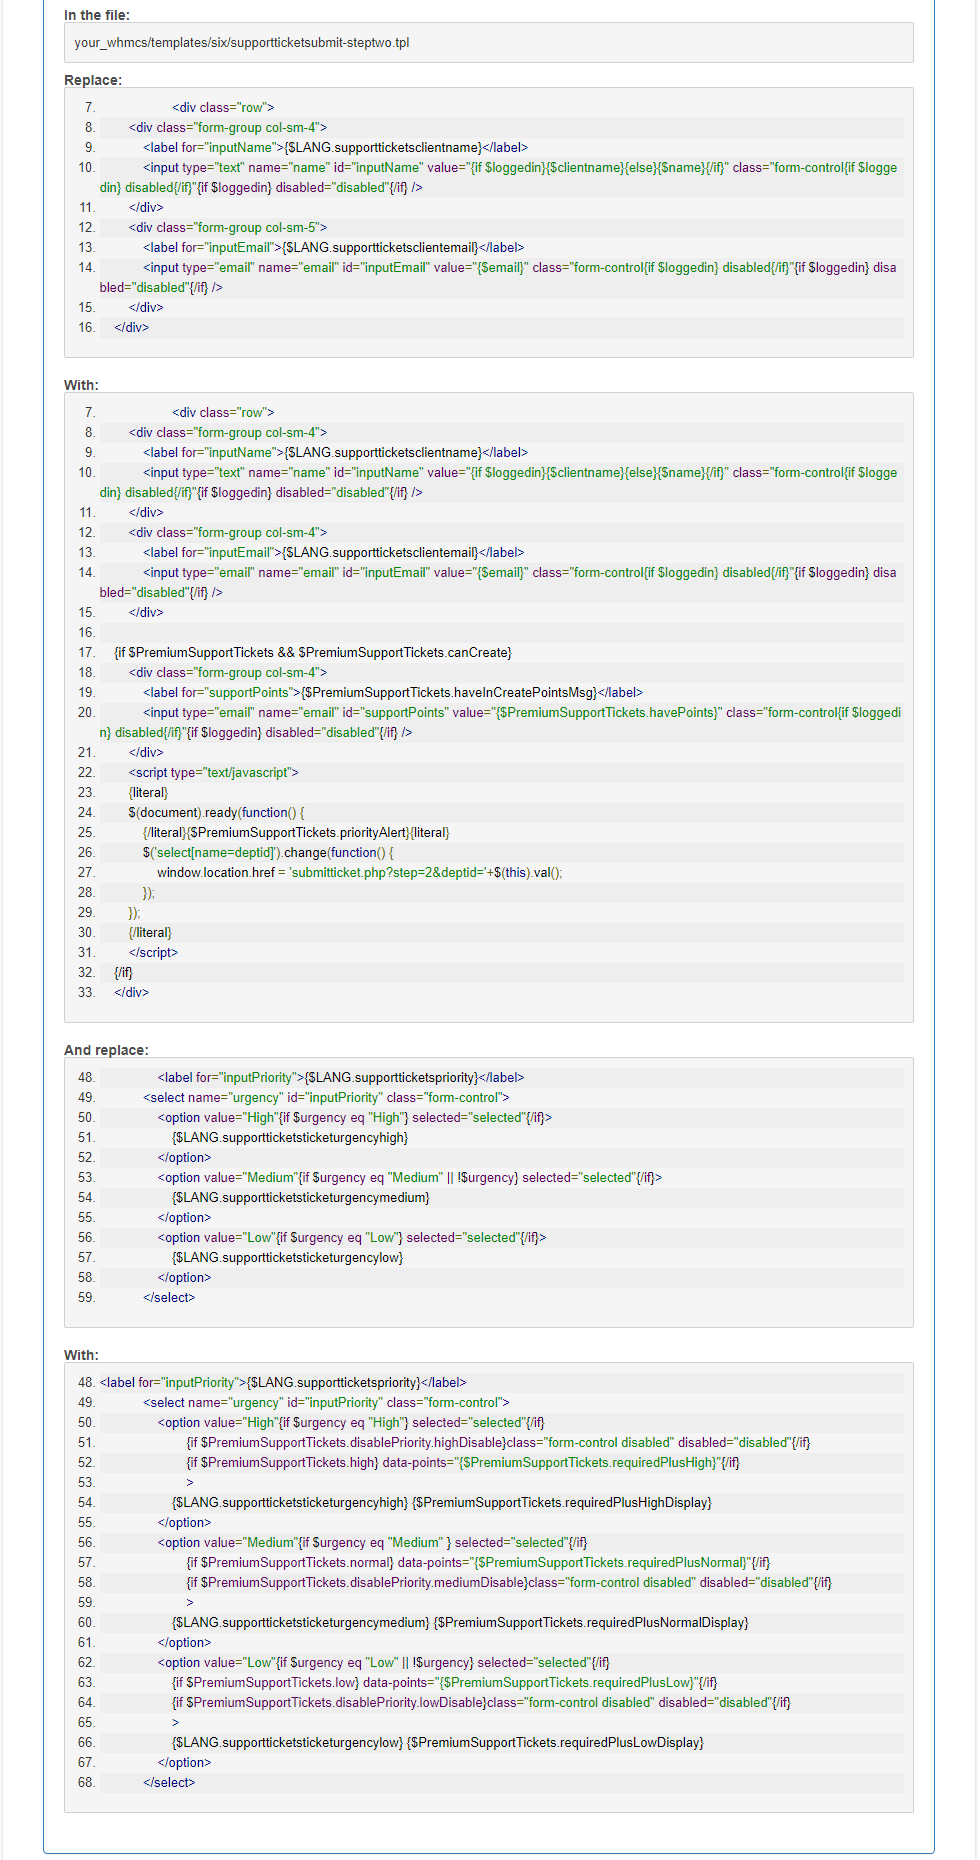Select the line with form-group col-sm-5 div
The height and width of the screenshot is (1860, 980).
click(228, 227)
